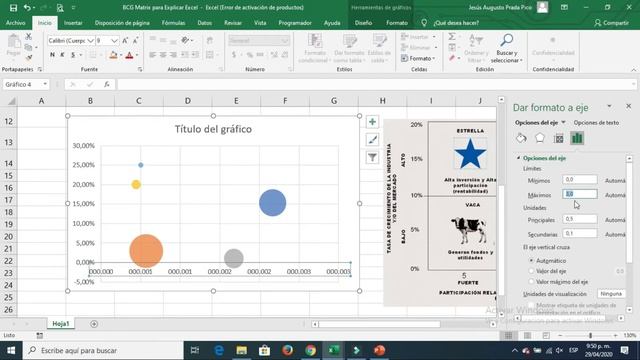Open the font size dropdown
The width and height of the screenshot is (640, 360).
(114, 41)
